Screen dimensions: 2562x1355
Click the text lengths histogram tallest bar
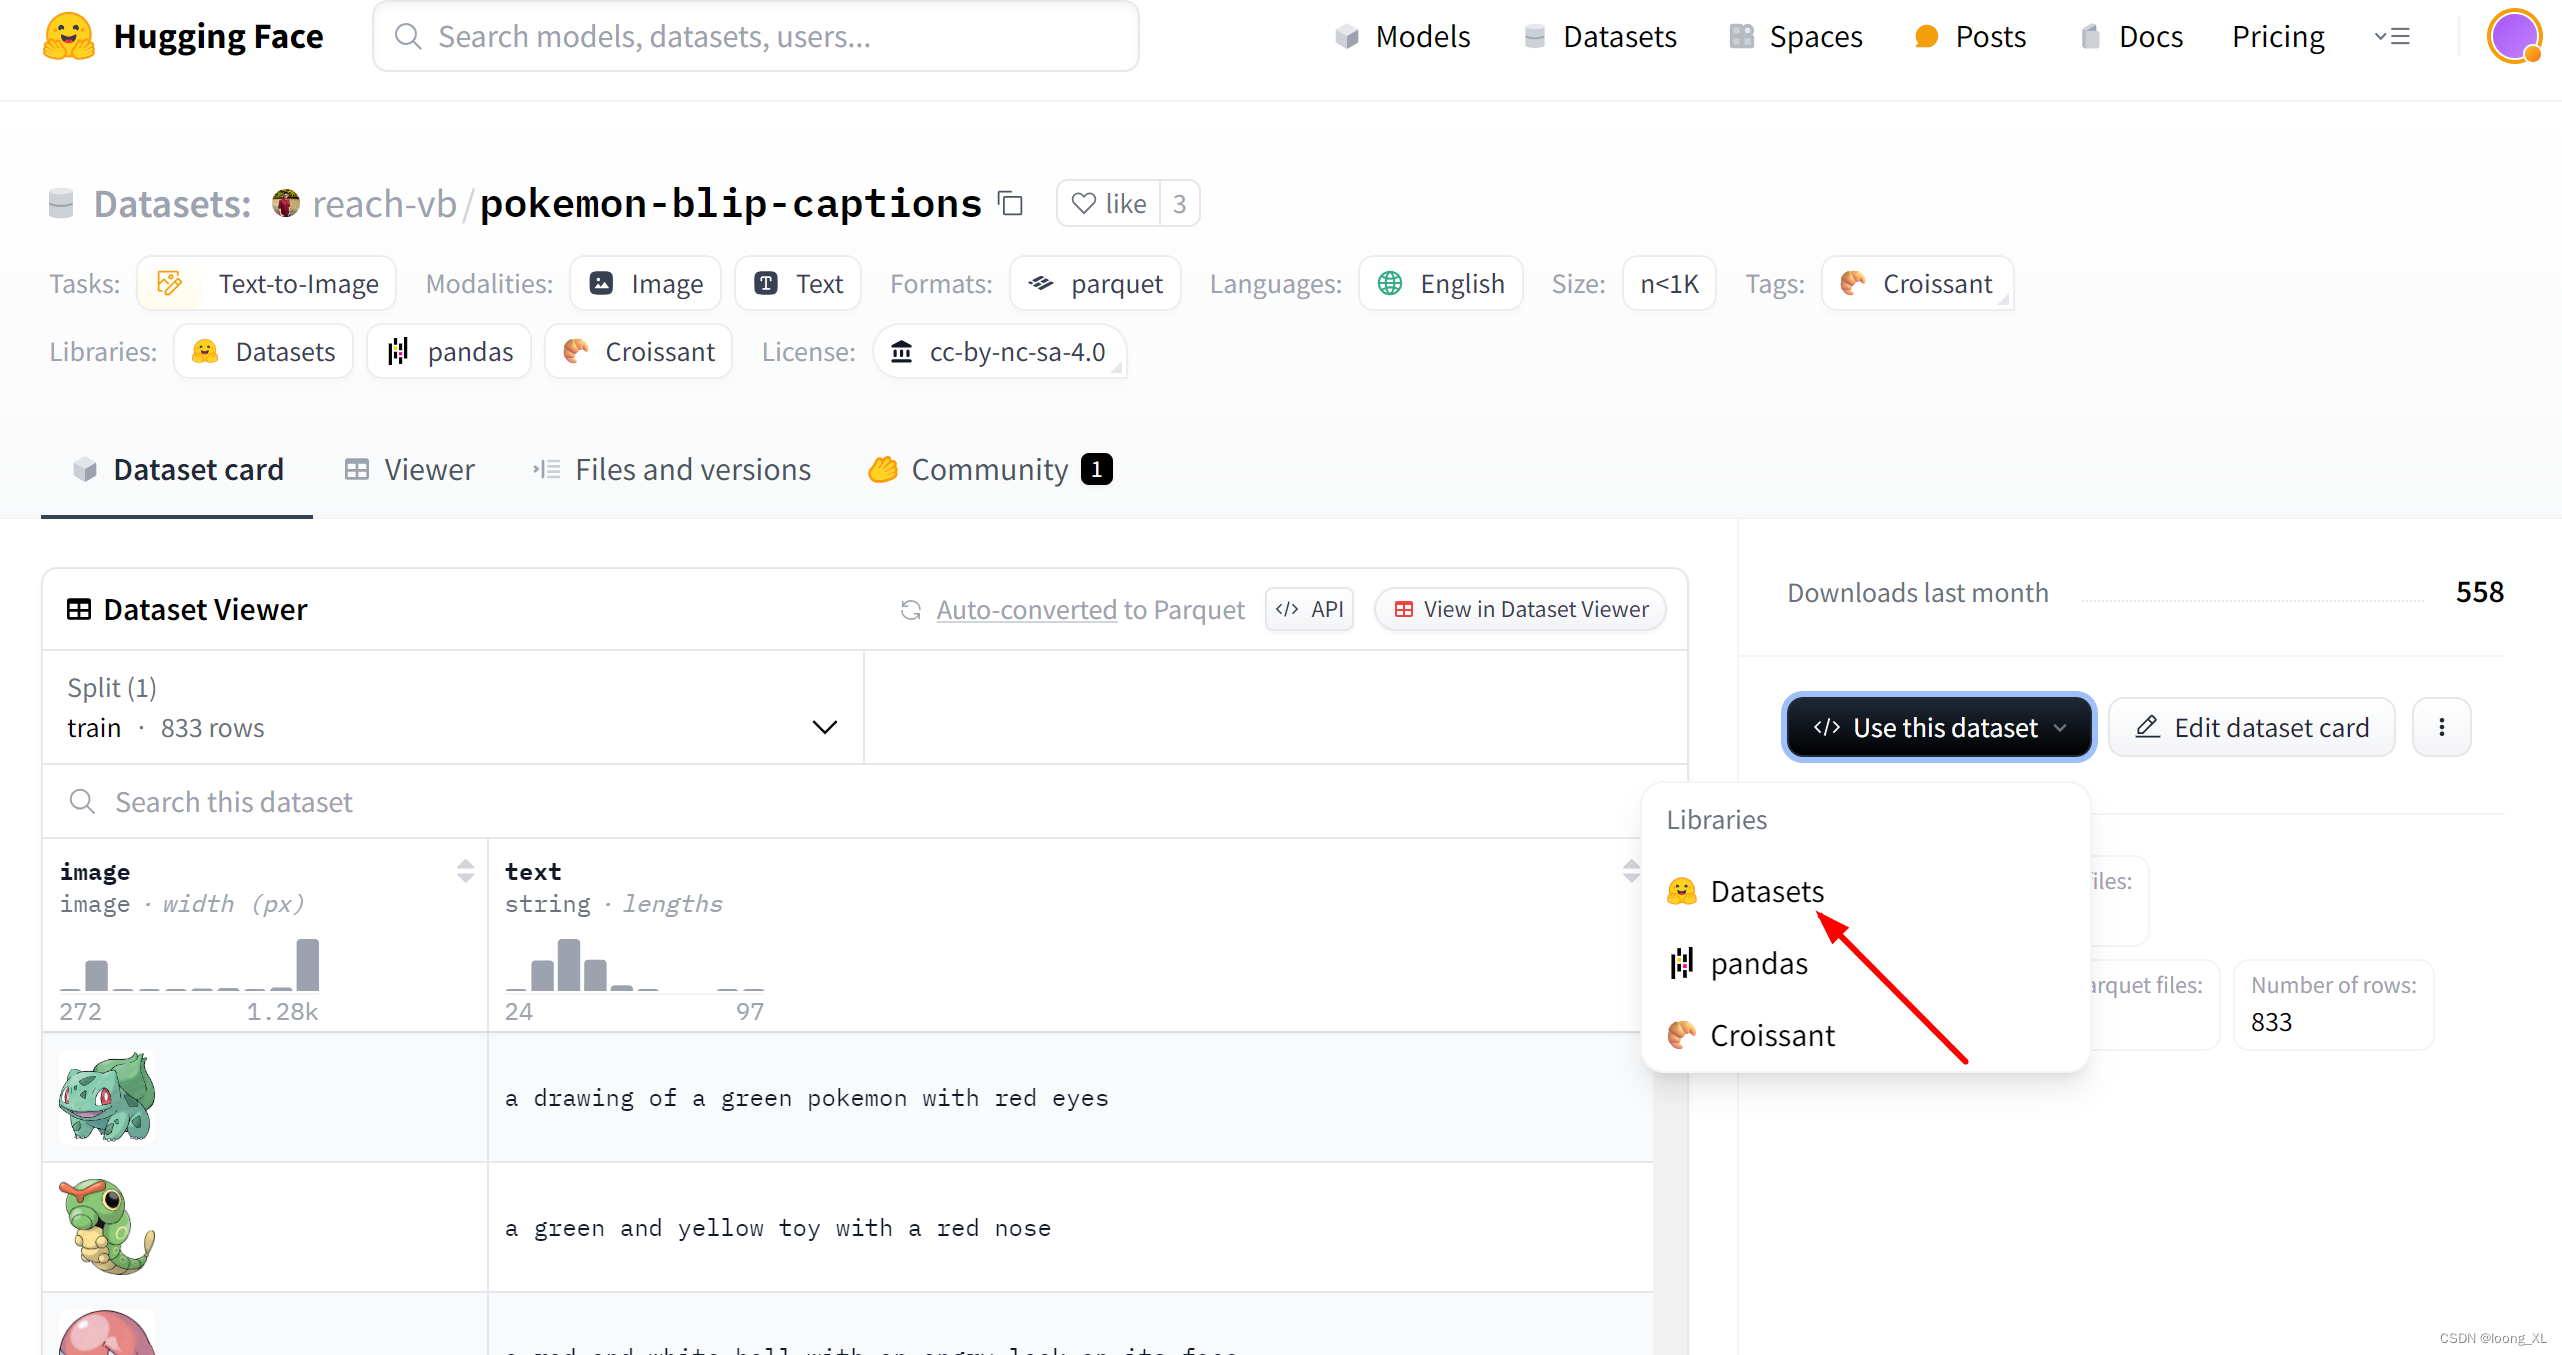569,965
